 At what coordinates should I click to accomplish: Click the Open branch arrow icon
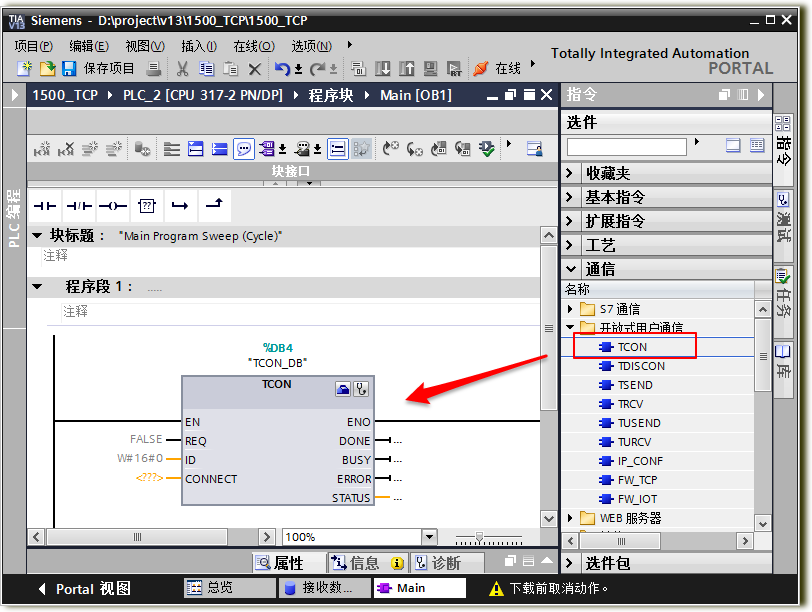180,206
